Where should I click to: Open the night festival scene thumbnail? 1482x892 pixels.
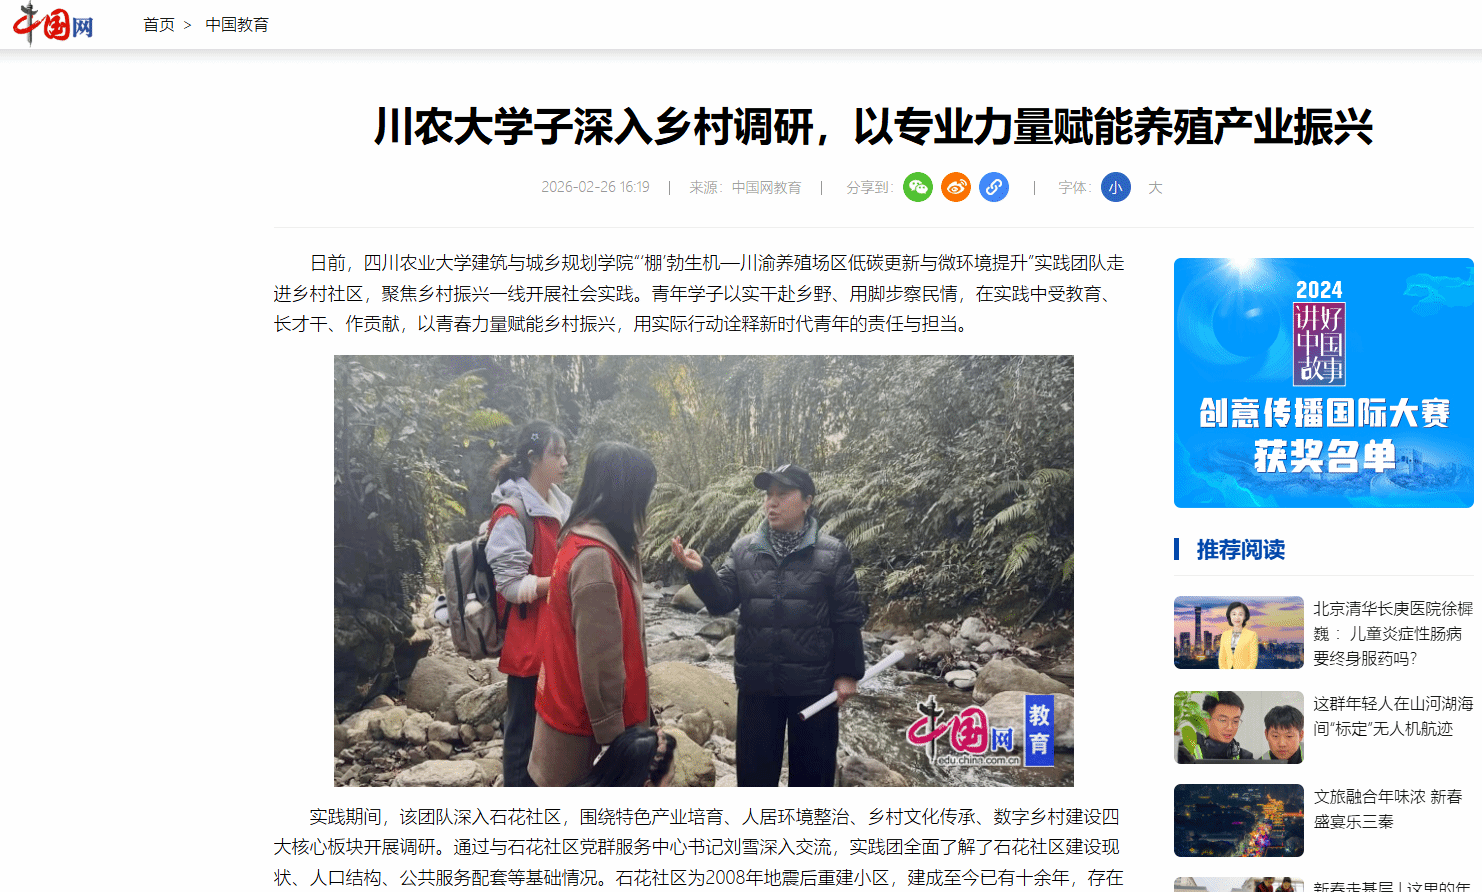1239,820
